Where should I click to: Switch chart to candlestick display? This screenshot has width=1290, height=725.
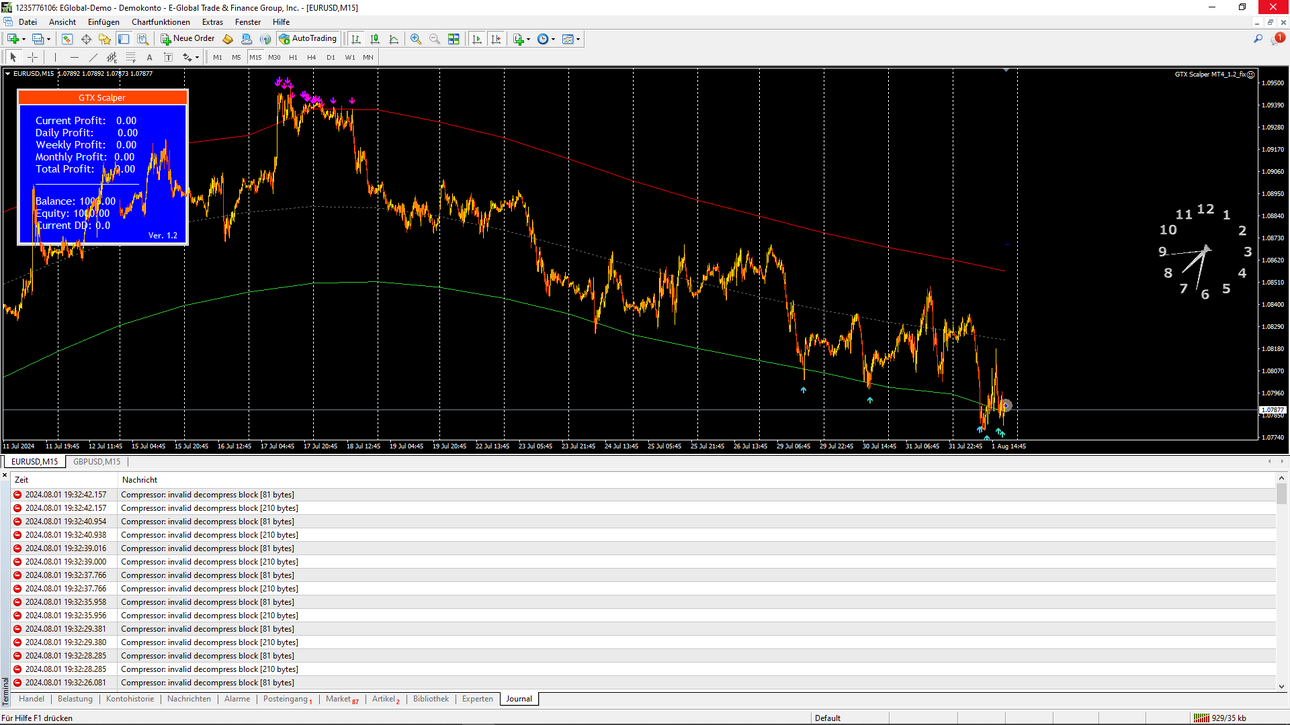375,39
